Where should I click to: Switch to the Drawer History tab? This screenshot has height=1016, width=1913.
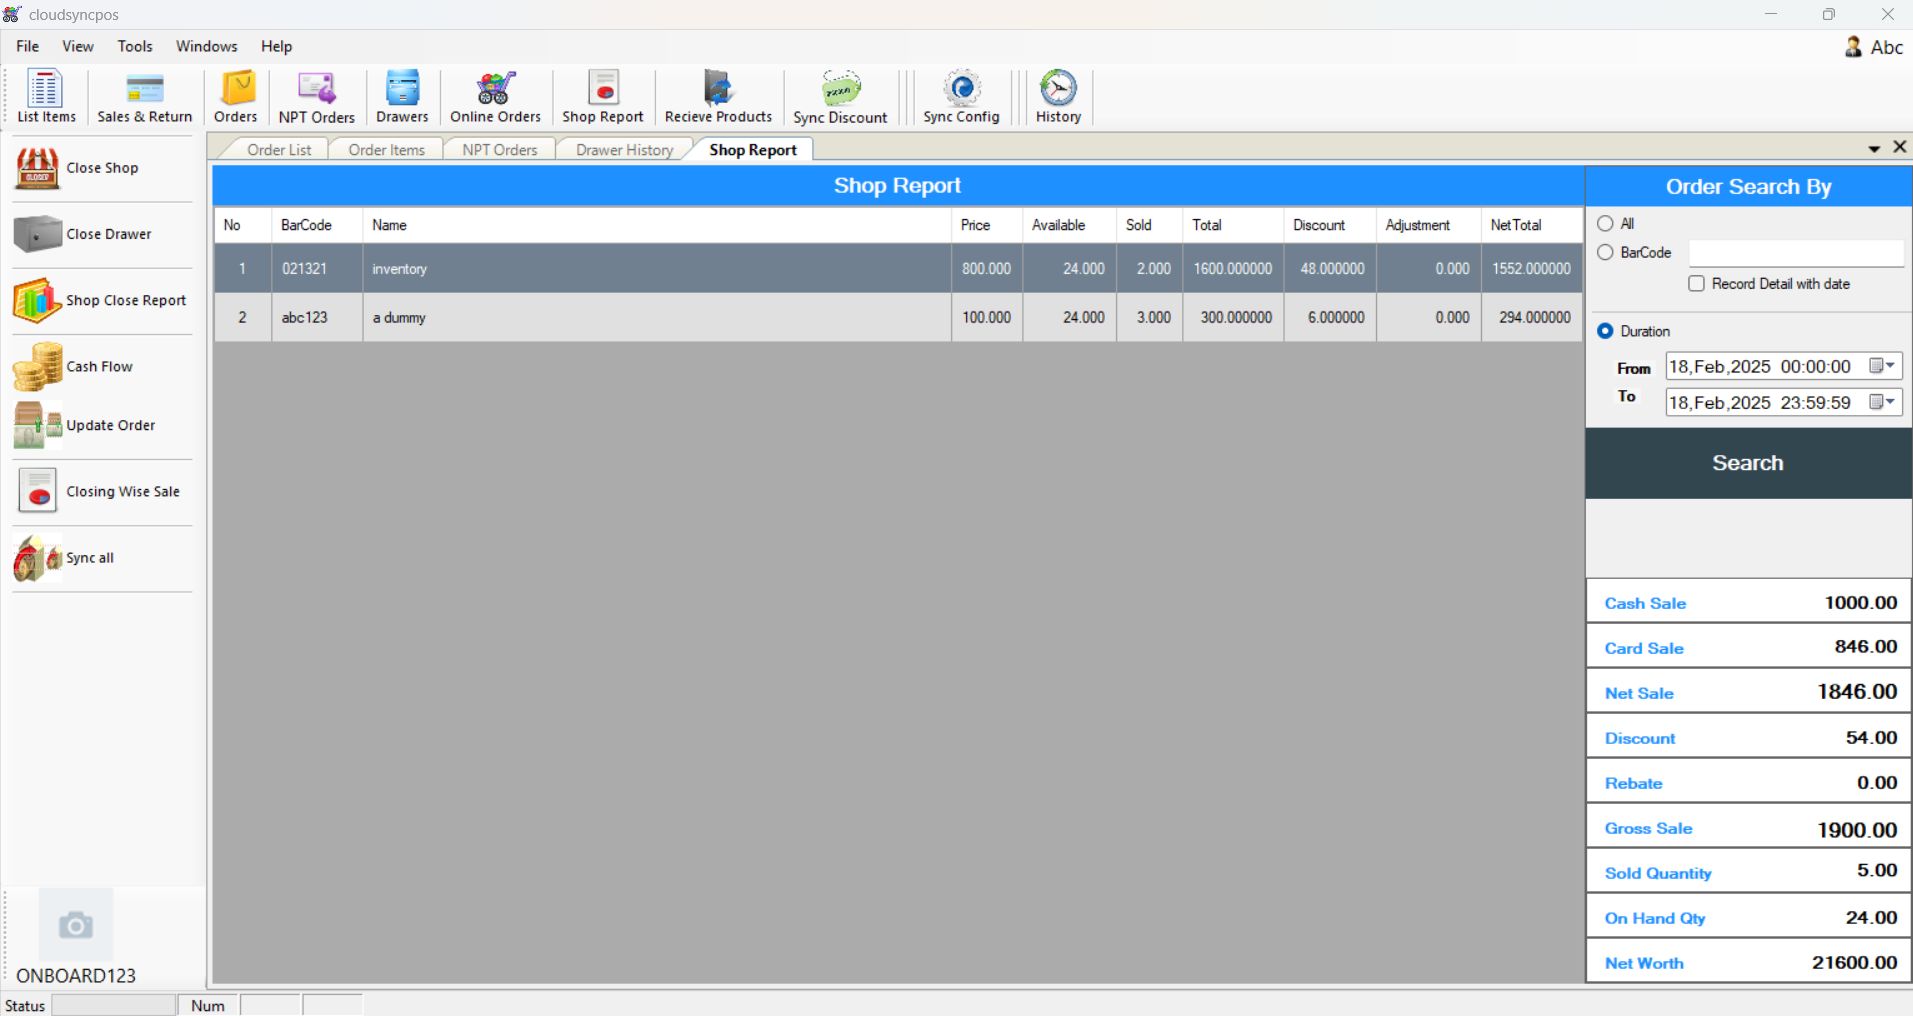click(x=624, y=150)
